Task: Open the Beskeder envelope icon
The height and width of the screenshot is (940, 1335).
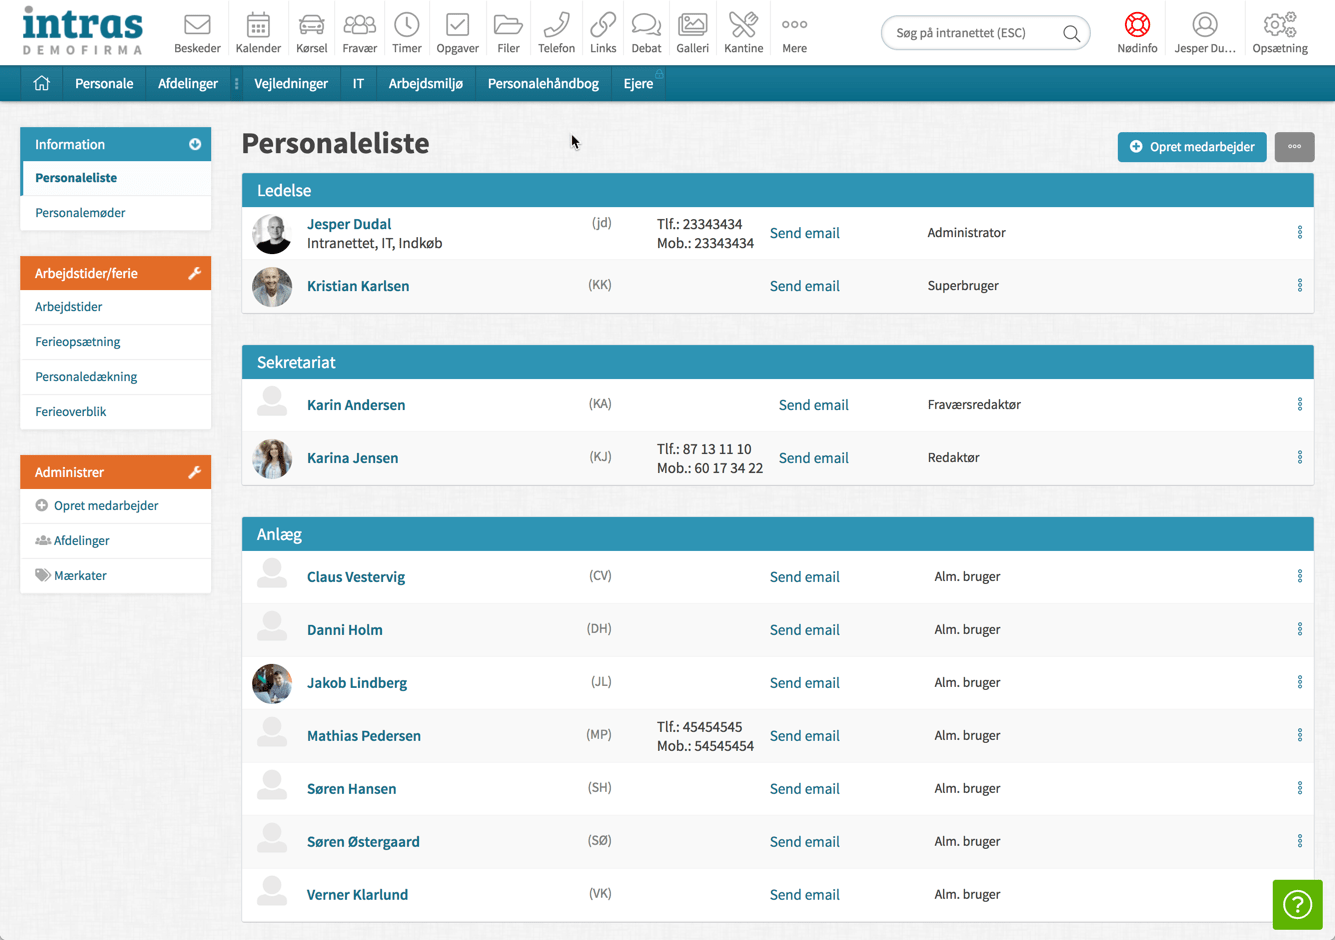Action: click(197, 25)
